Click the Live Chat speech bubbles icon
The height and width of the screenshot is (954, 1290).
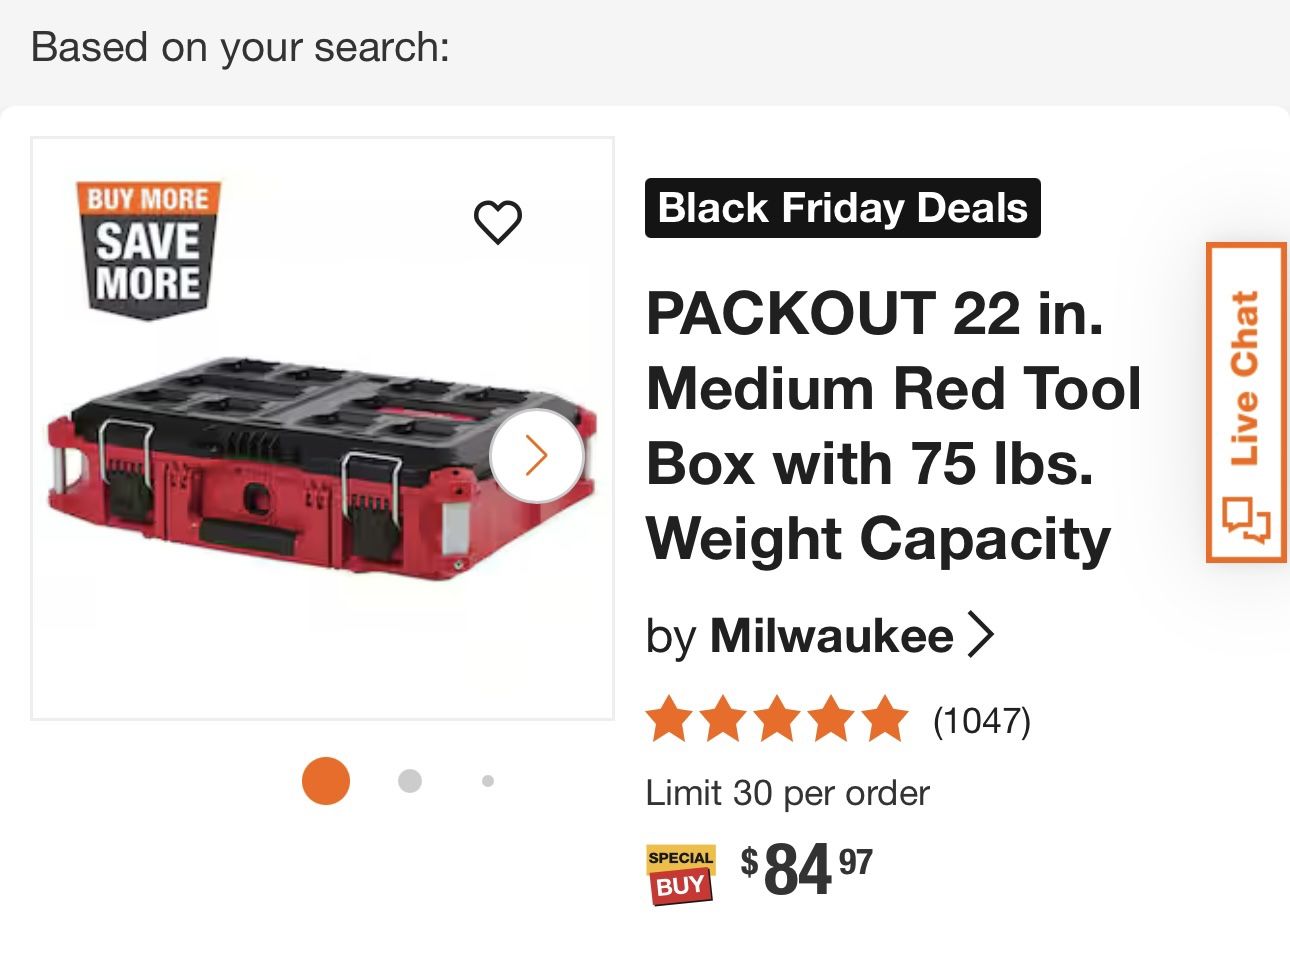pyautogui.click(x=1246, y=519)
